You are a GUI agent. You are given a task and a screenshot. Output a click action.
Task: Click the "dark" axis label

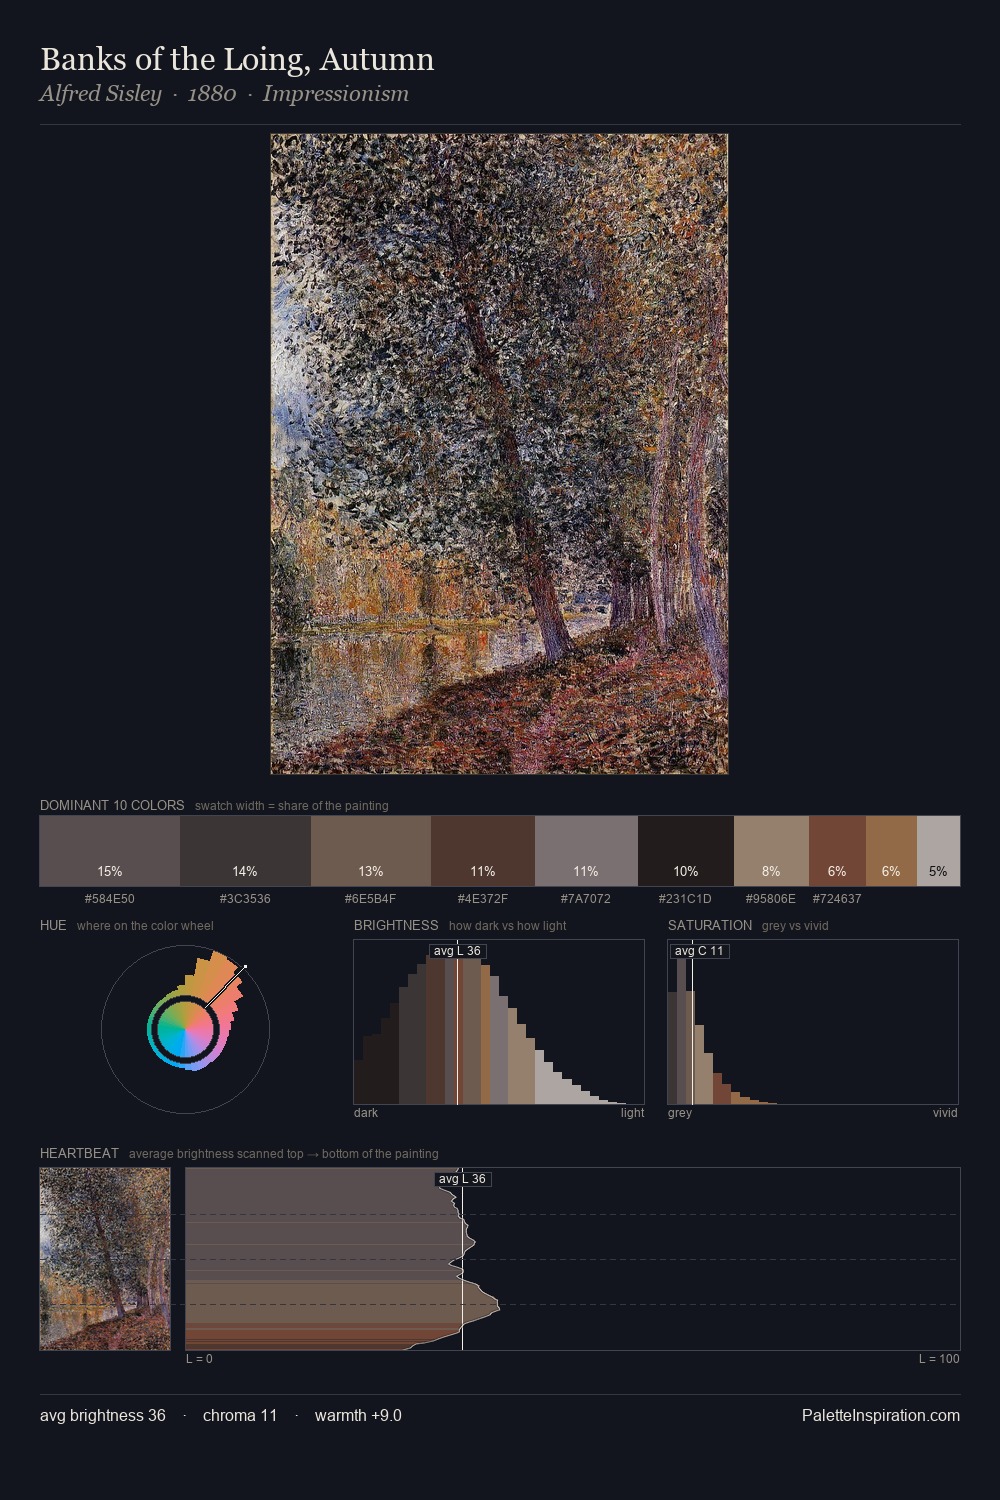tap(366, 1113)
